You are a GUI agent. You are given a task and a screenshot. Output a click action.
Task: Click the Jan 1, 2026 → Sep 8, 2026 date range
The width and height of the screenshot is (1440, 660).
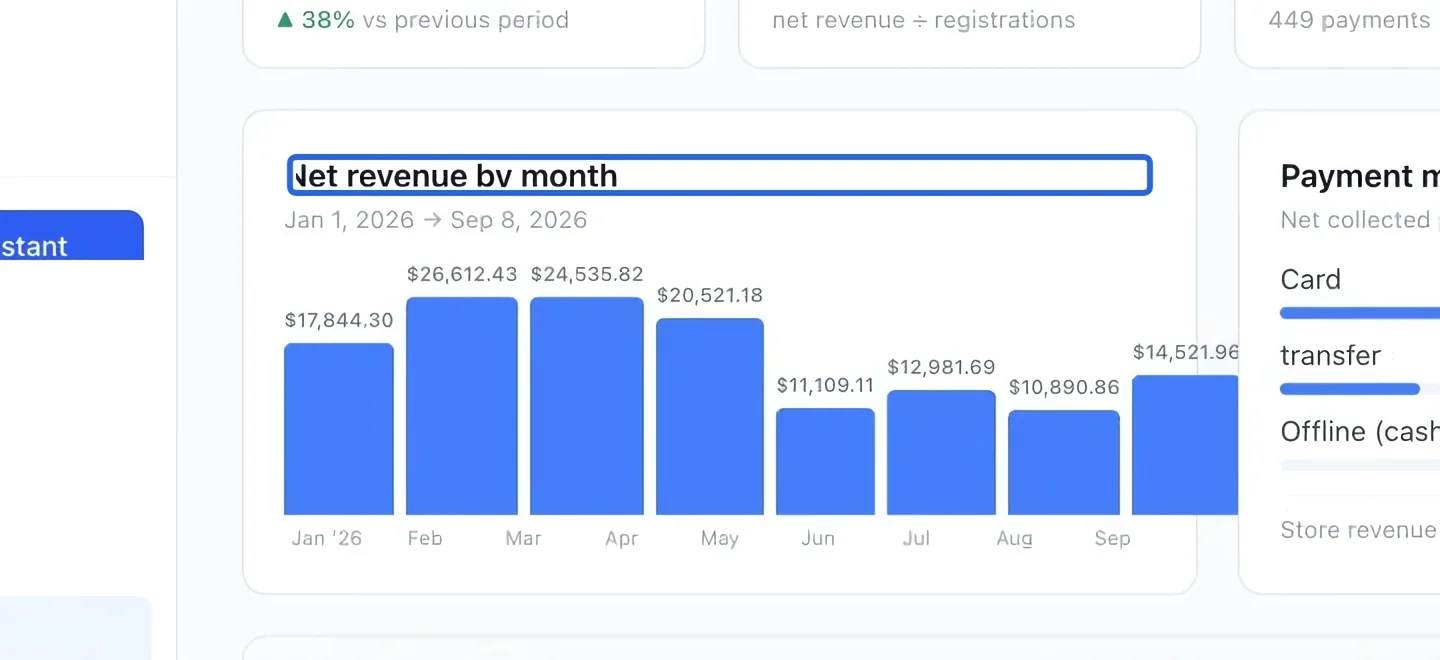click(x=436, y=220)
